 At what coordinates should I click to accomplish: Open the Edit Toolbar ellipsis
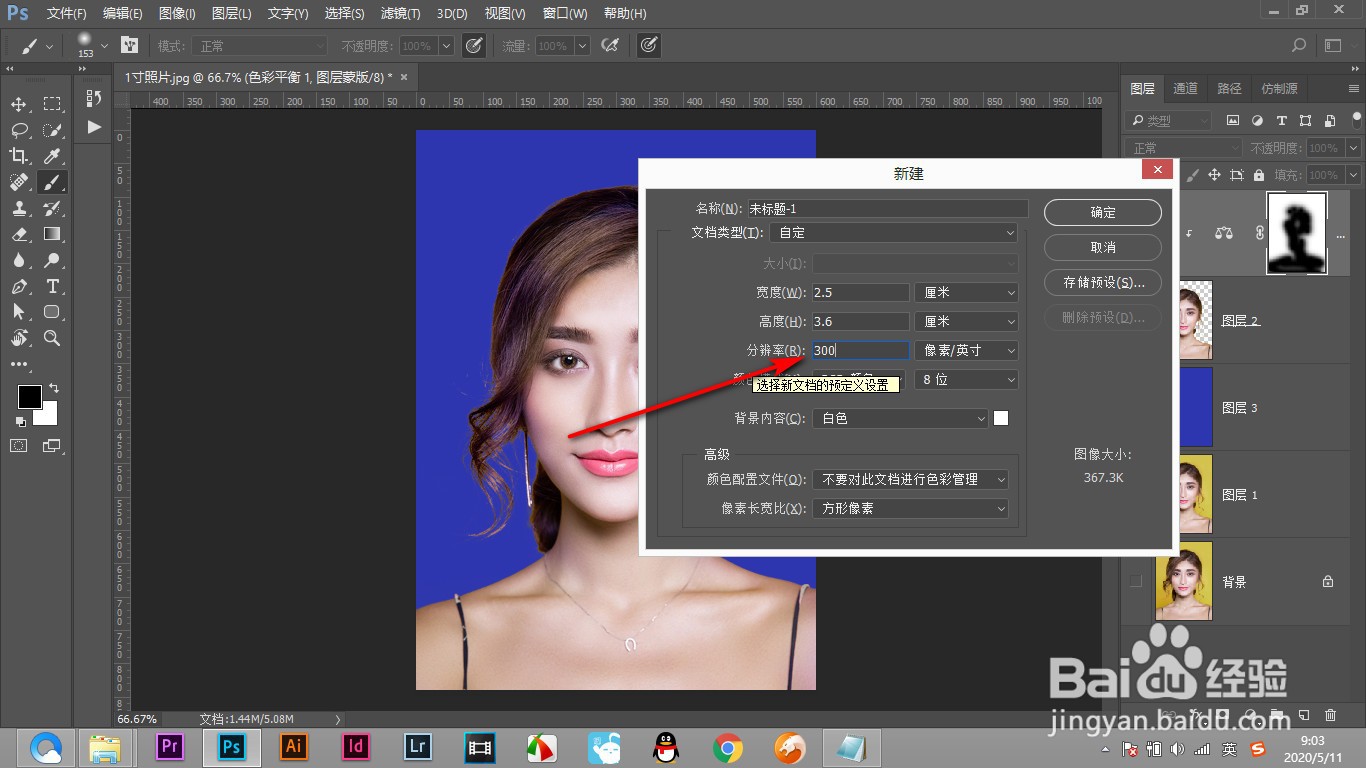pos(19,364)
